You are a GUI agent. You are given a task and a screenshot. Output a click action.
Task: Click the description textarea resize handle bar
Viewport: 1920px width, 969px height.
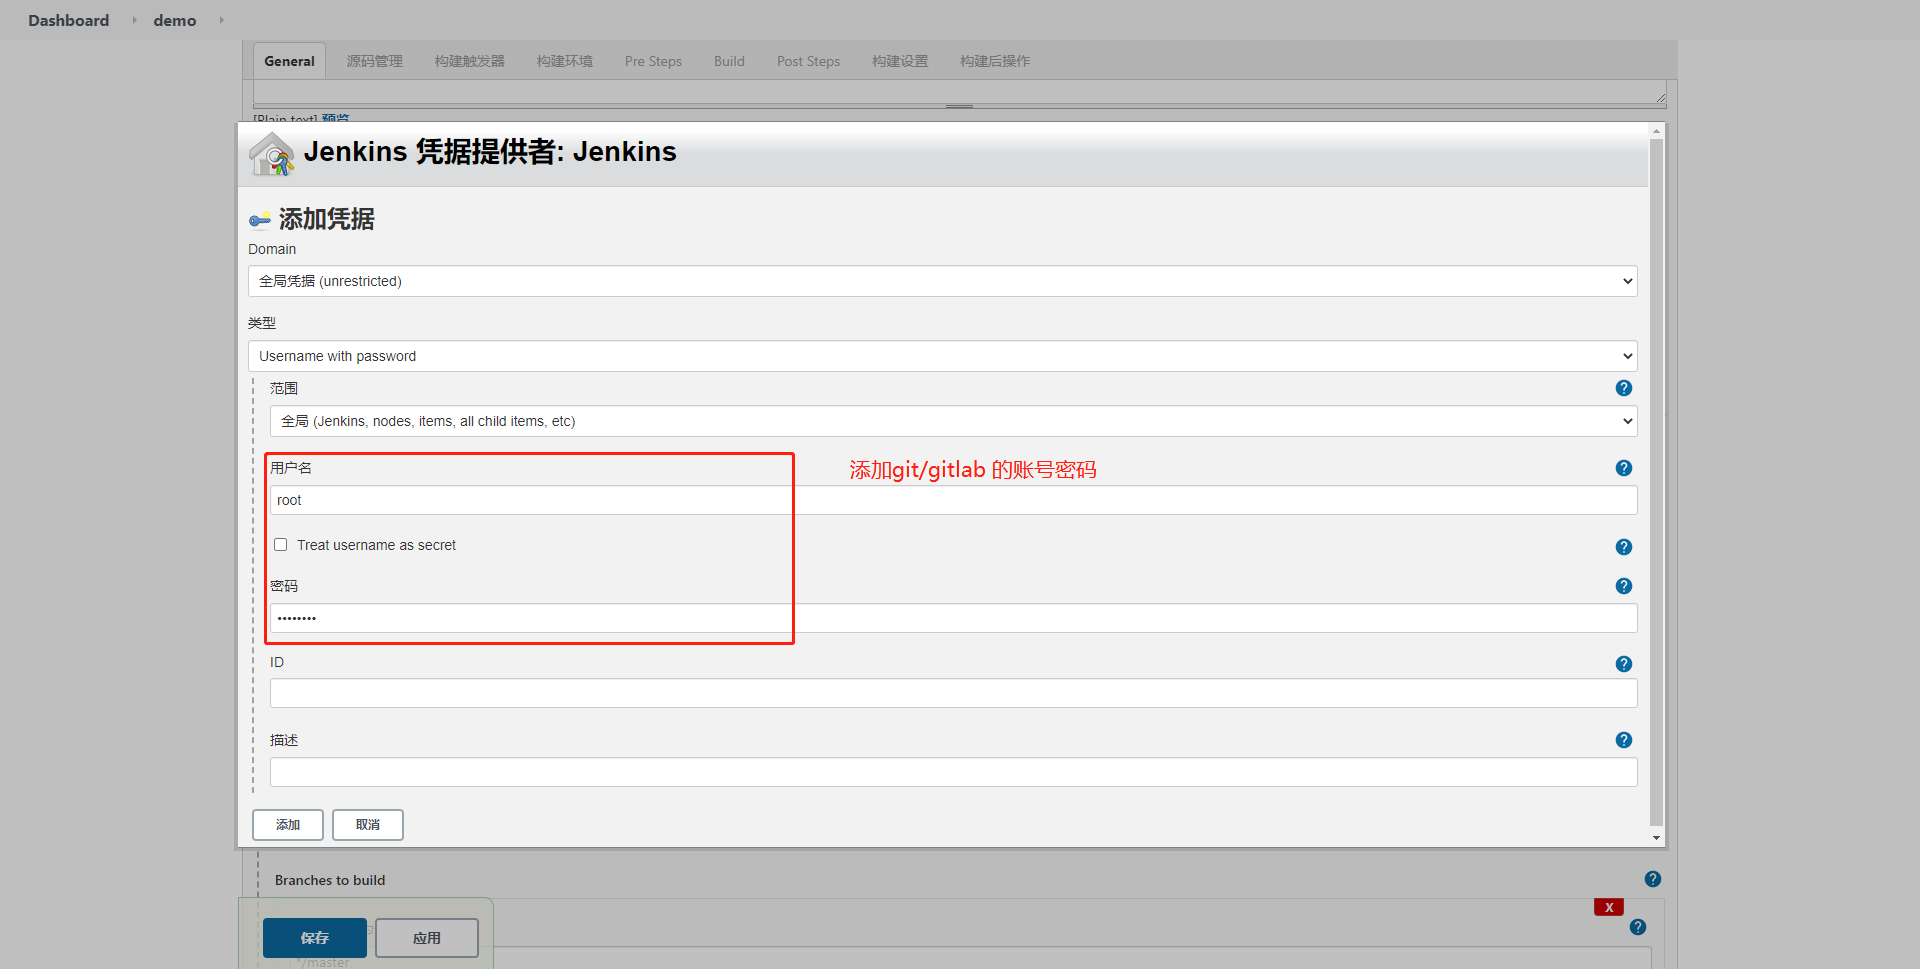tap(959, 106)
